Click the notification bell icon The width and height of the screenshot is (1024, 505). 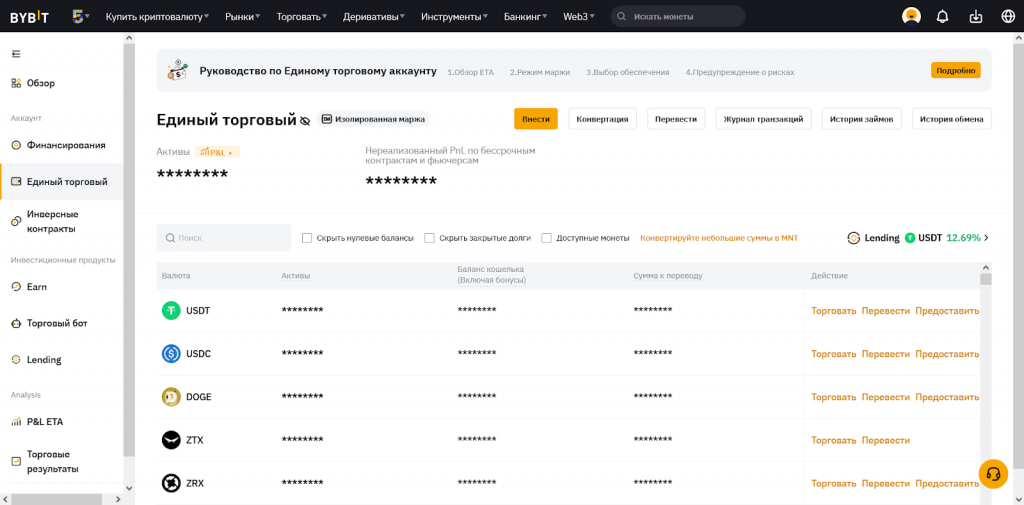coord(942,16)
